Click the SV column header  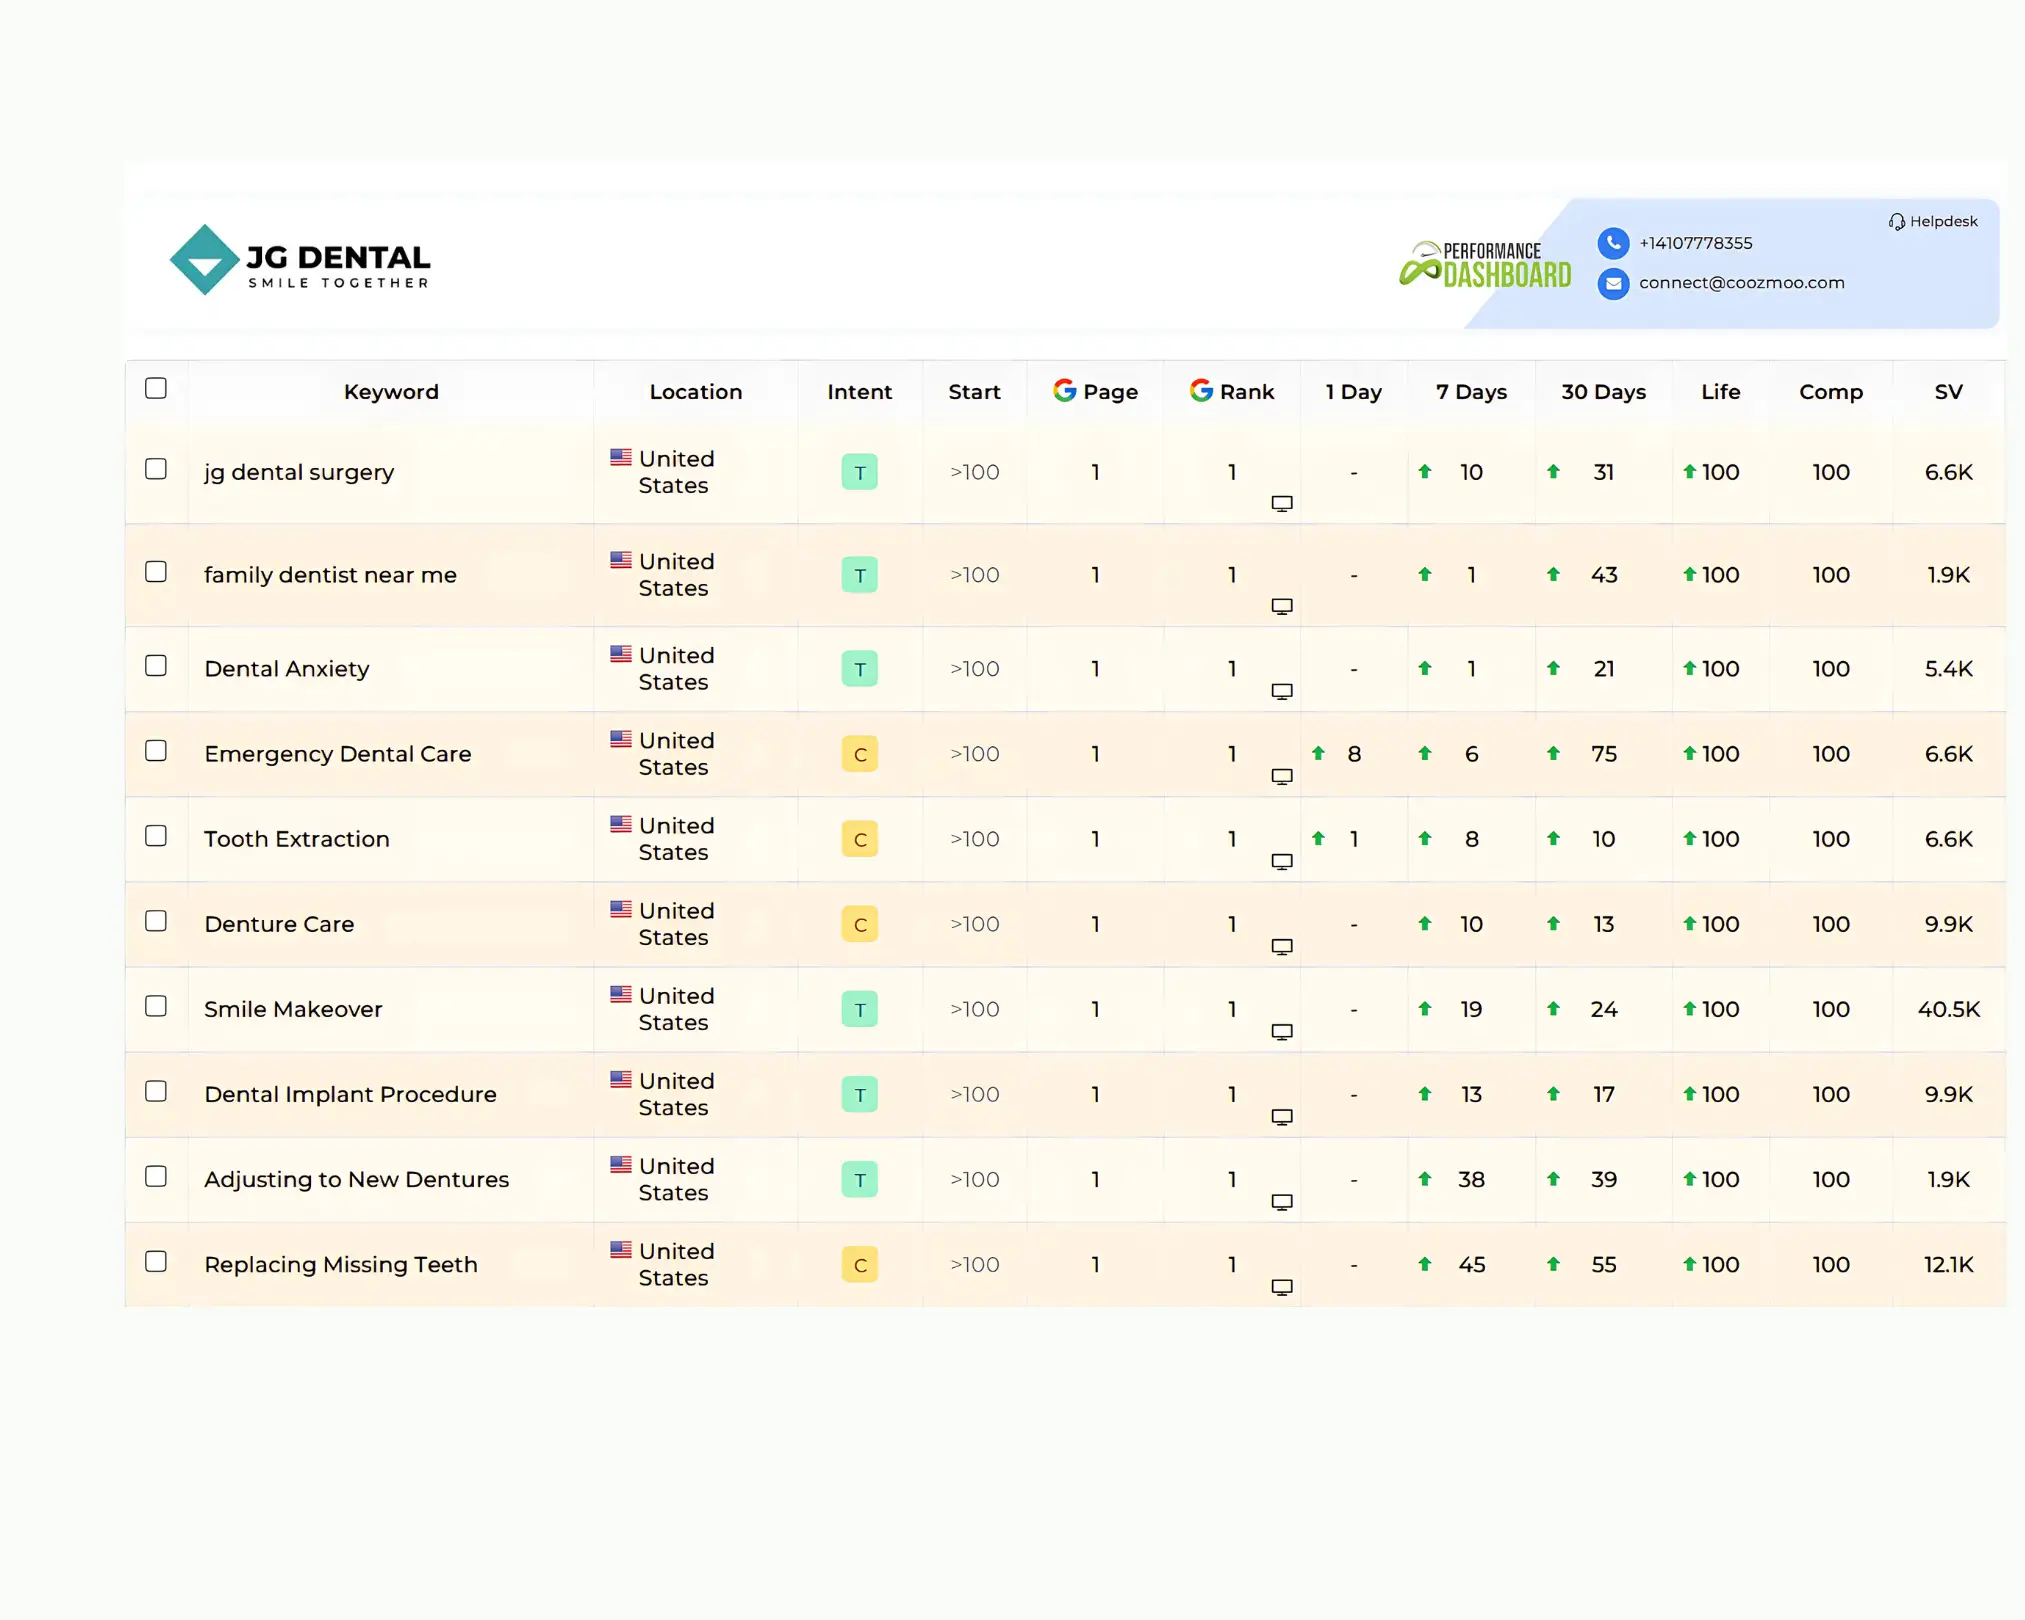click(x=1947, y=391)
